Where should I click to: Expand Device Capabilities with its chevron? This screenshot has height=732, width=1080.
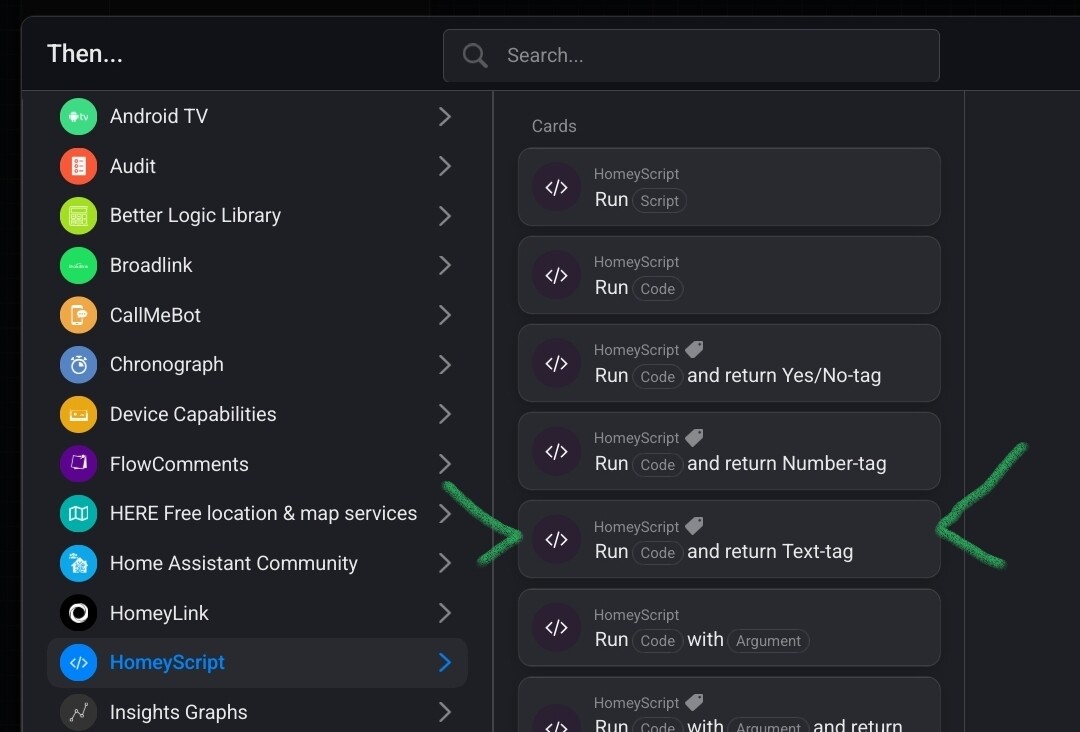tap(445, 414)
